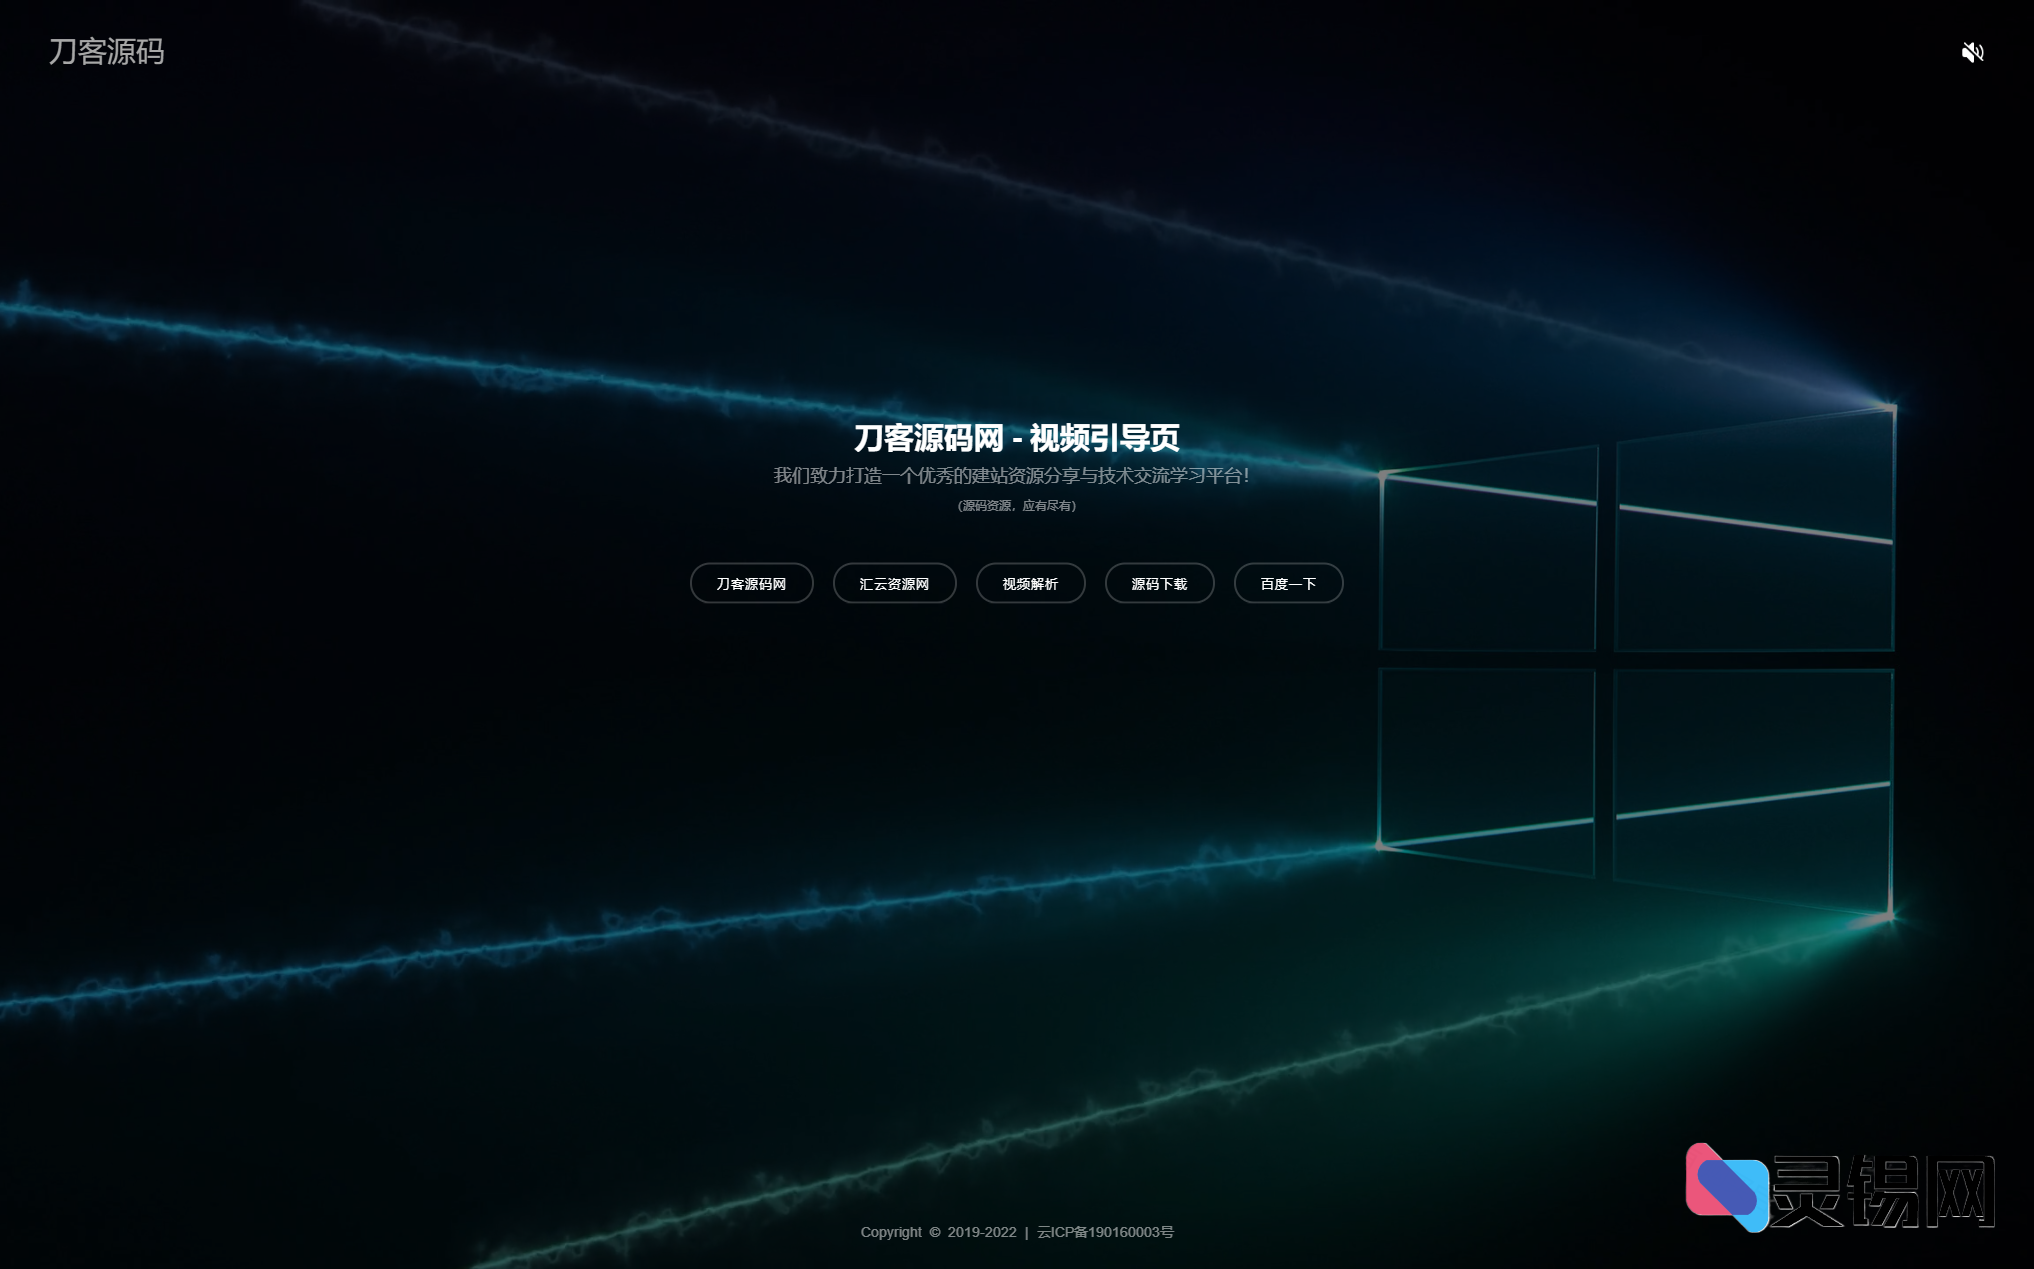Screen dimensions: 2034x1269
Task: Click the 2019-2022 year range in the footer
Action: [x=981, y=1232]
